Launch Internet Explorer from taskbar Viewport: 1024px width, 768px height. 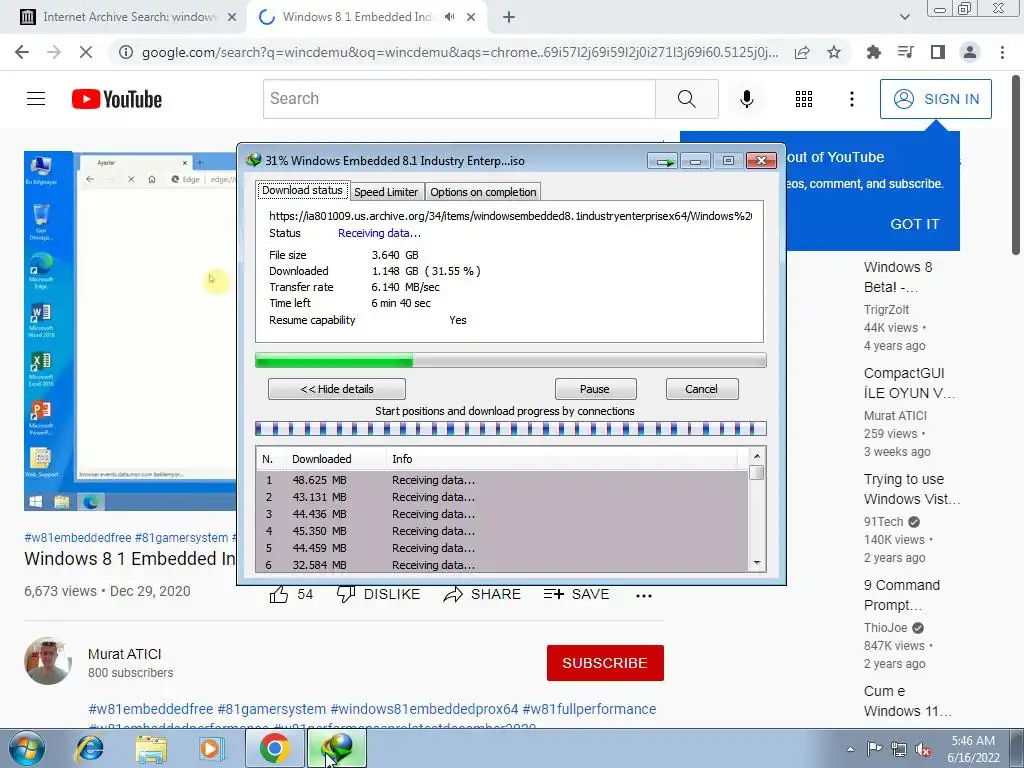[x=90, y=749]
